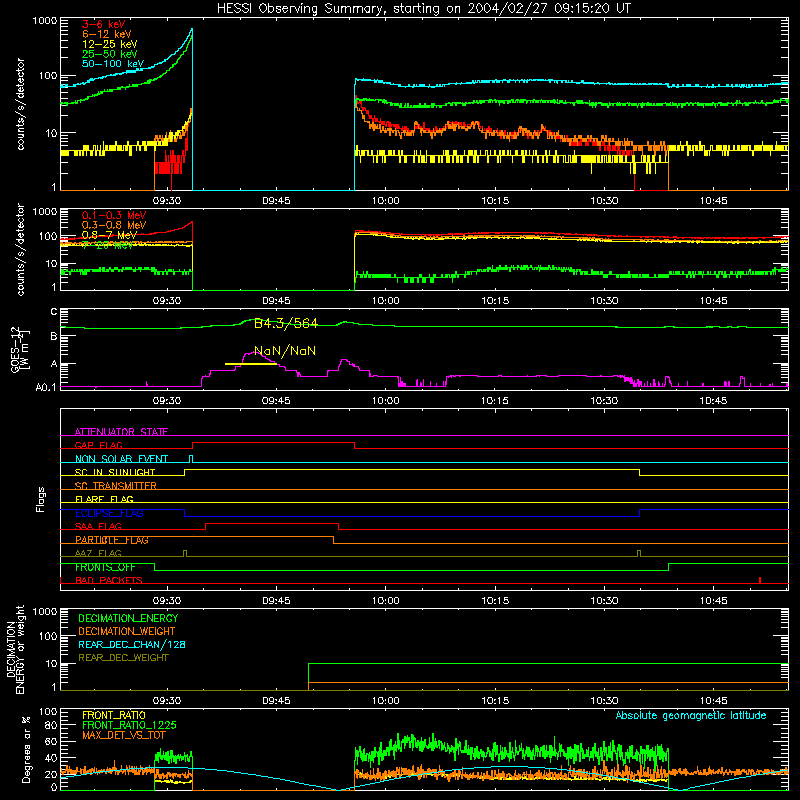
Task: Select the GOES-12 axis label
Action: (x=19, y=349)
